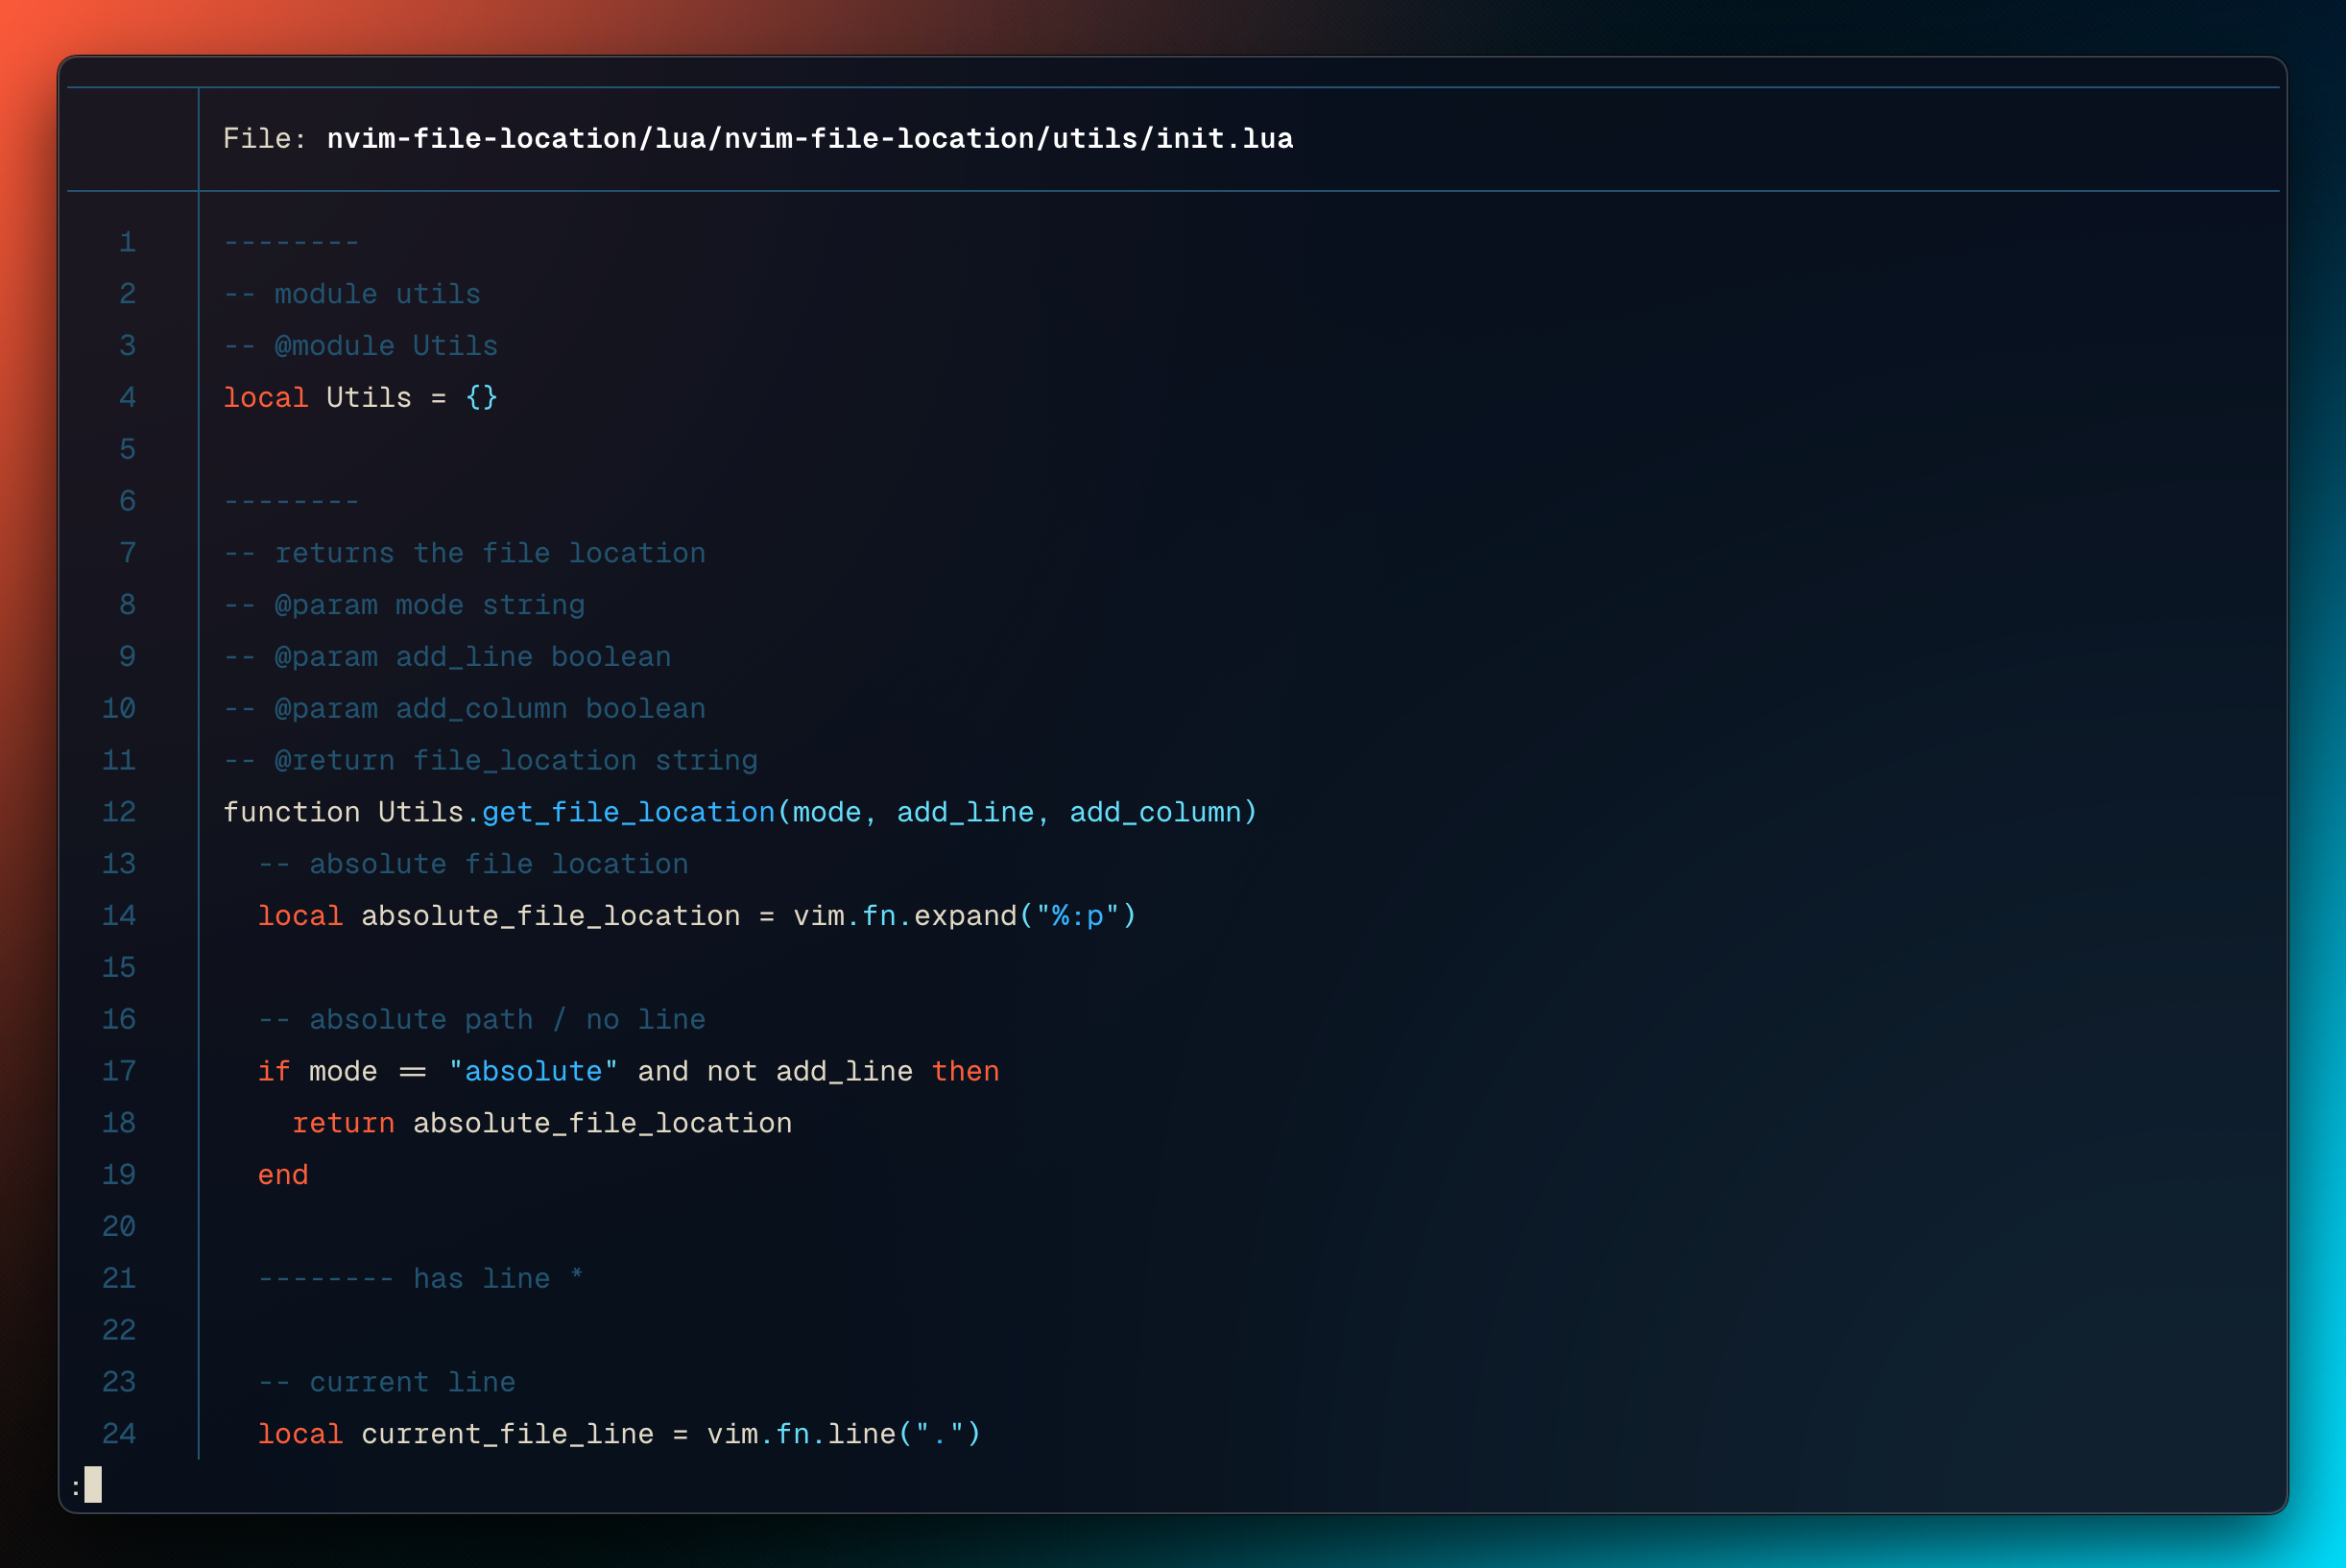Click the dashed comment line on line 6
This screenshot has width=2346, height=1568.
(291, 501)
